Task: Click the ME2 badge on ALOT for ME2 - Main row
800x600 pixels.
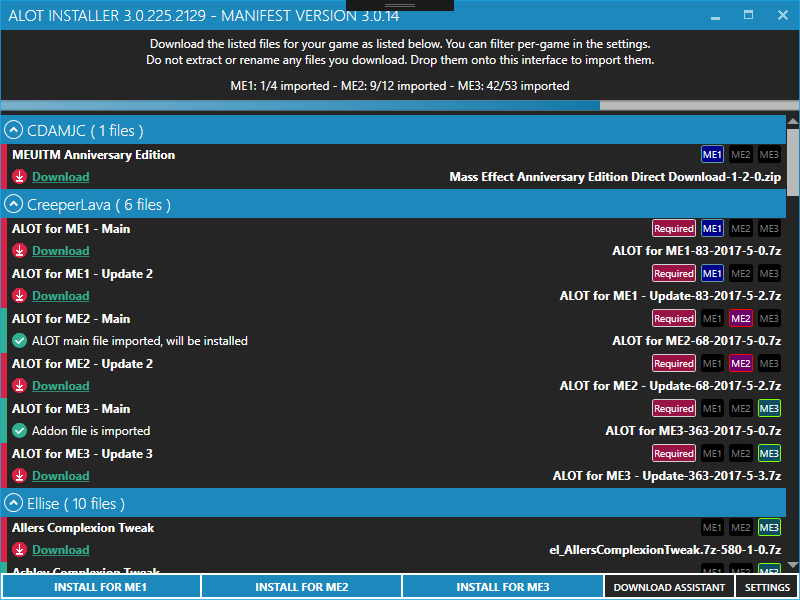Action: 741,319
